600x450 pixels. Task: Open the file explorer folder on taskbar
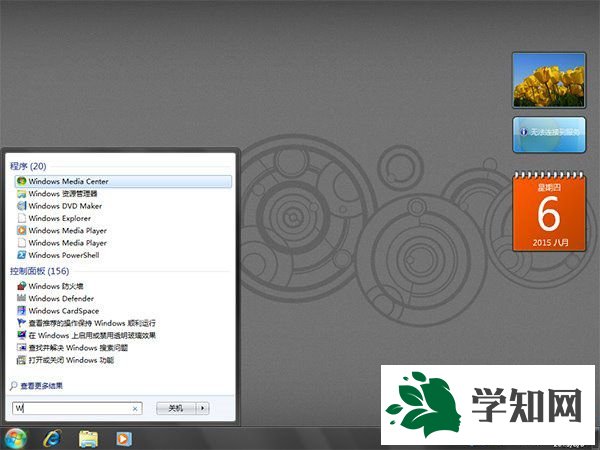[88, 439]
